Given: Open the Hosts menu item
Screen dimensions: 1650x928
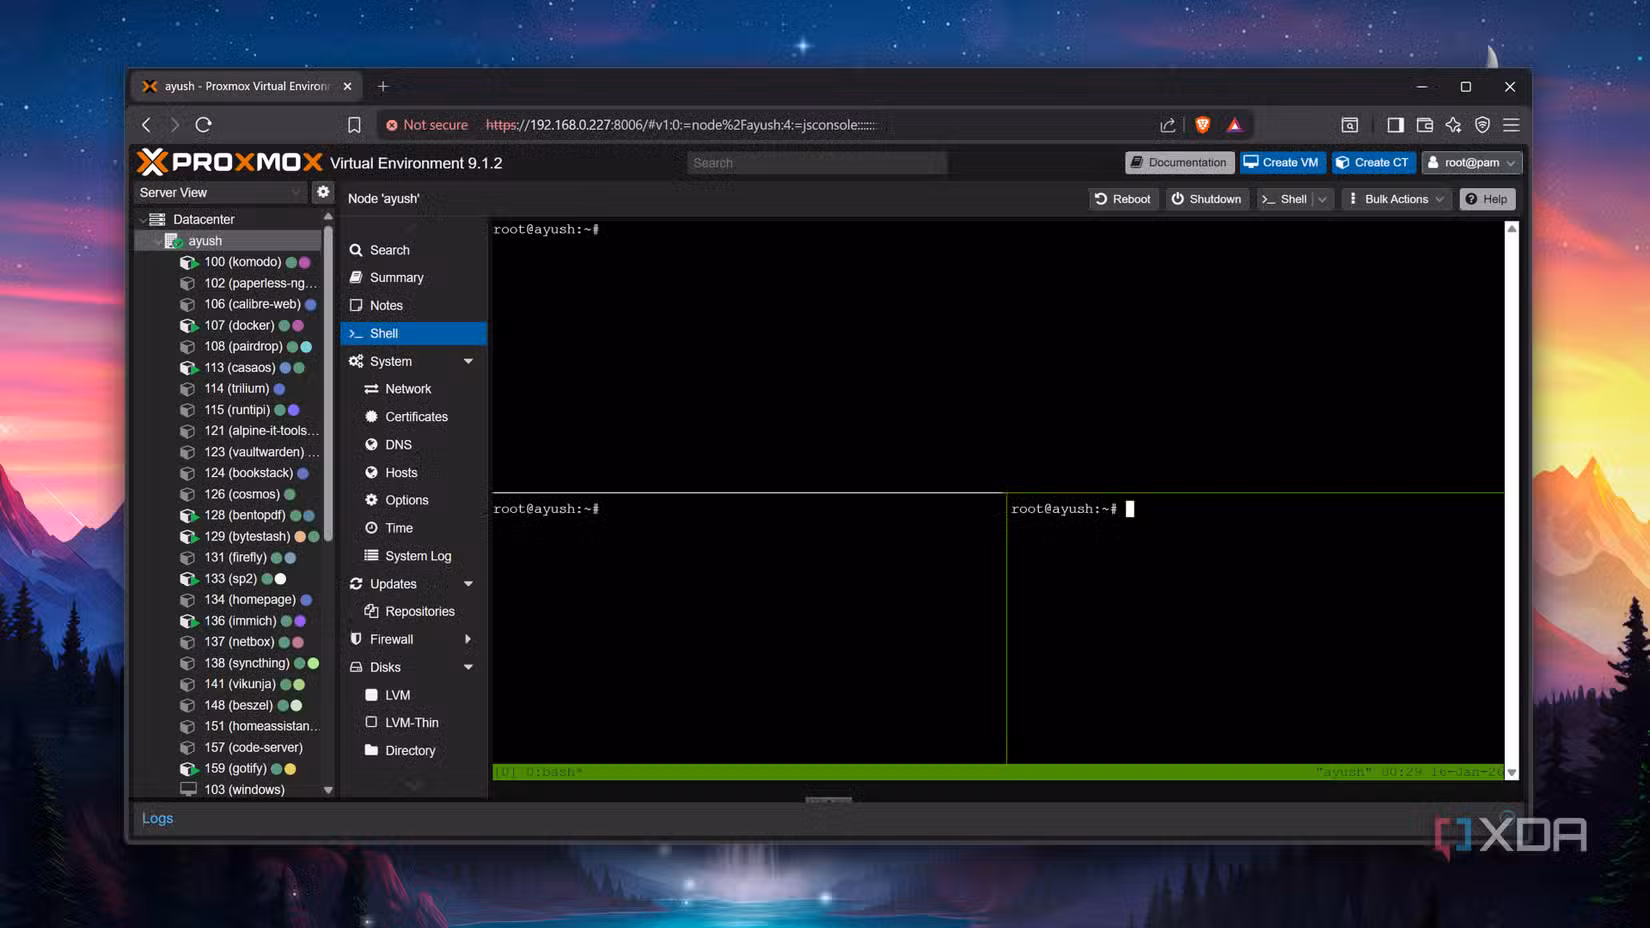Looking at the screenshot, I should pyautogui.click(x=413, y=472).
